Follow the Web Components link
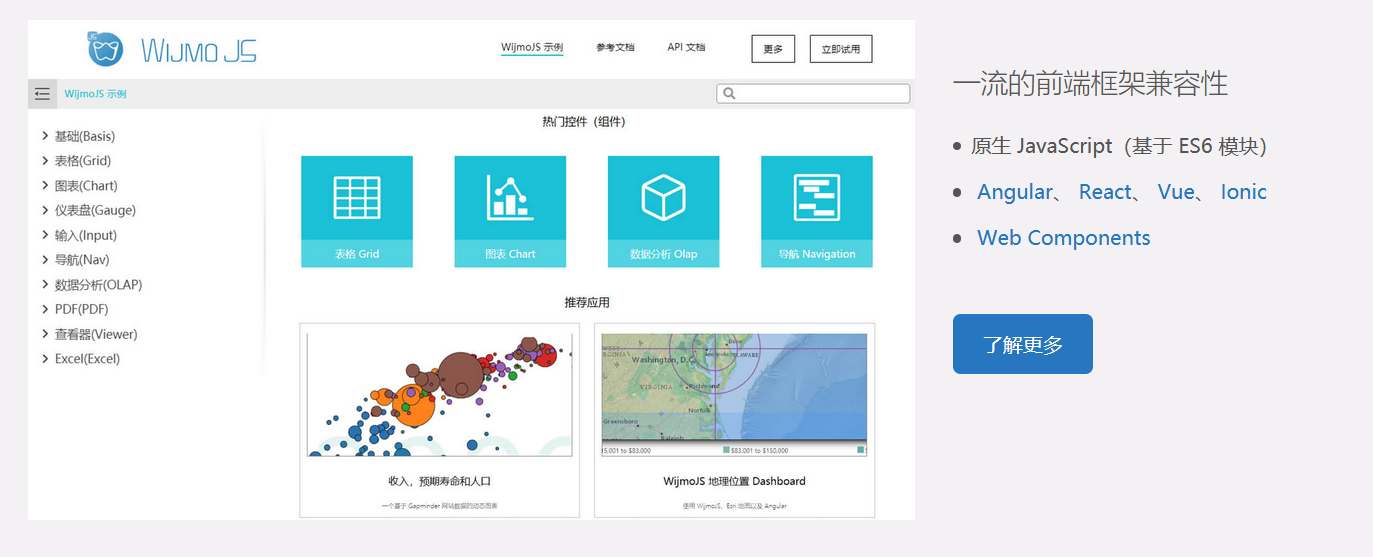 [x=1063, y=238]
